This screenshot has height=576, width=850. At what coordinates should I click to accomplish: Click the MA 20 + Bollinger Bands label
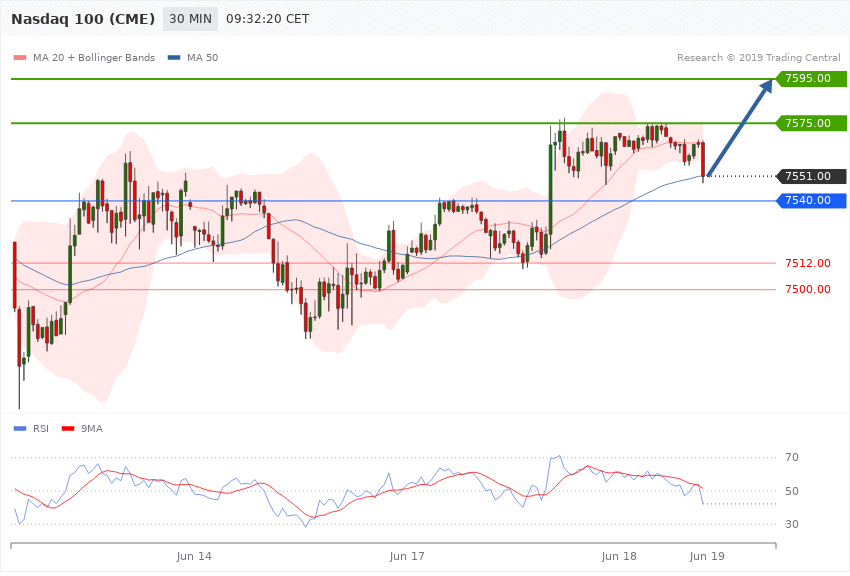click(x=94, y=57)
